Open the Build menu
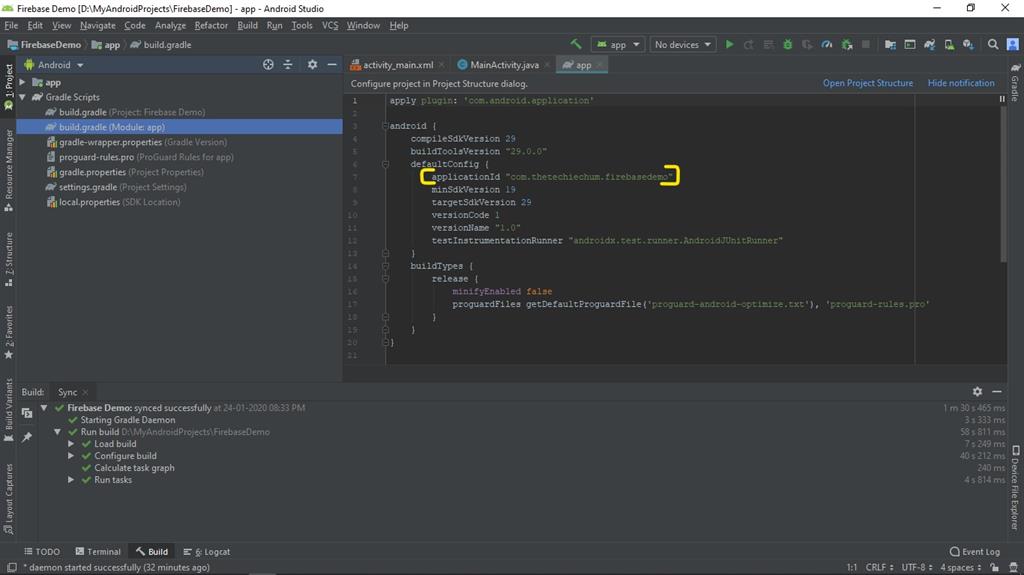This screenshot has height=575, width=1024. click(247, 25)
